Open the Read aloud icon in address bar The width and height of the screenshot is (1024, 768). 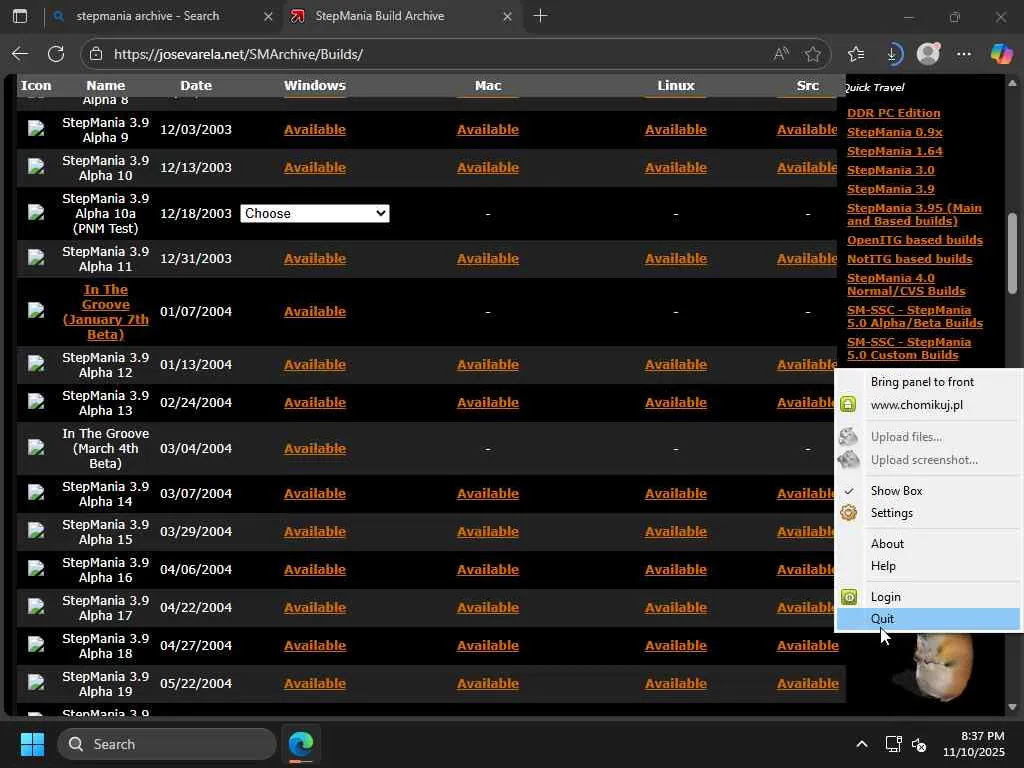tap(781, 54)
